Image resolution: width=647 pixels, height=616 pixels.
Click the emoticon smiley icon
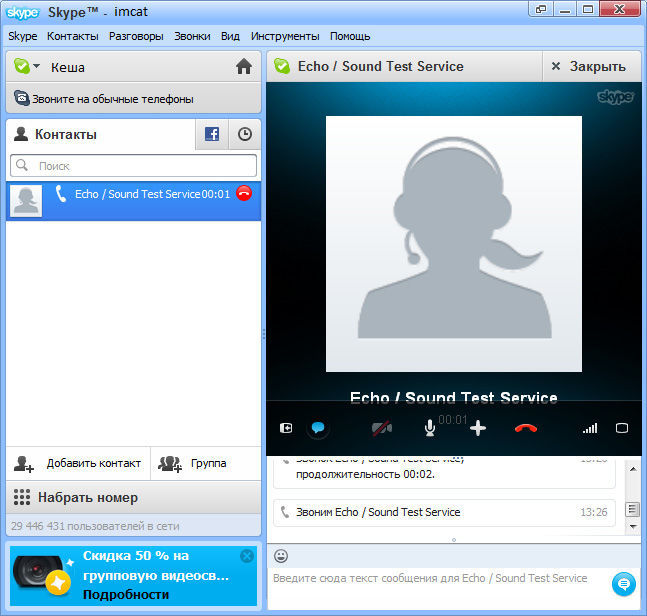(281, 556)
